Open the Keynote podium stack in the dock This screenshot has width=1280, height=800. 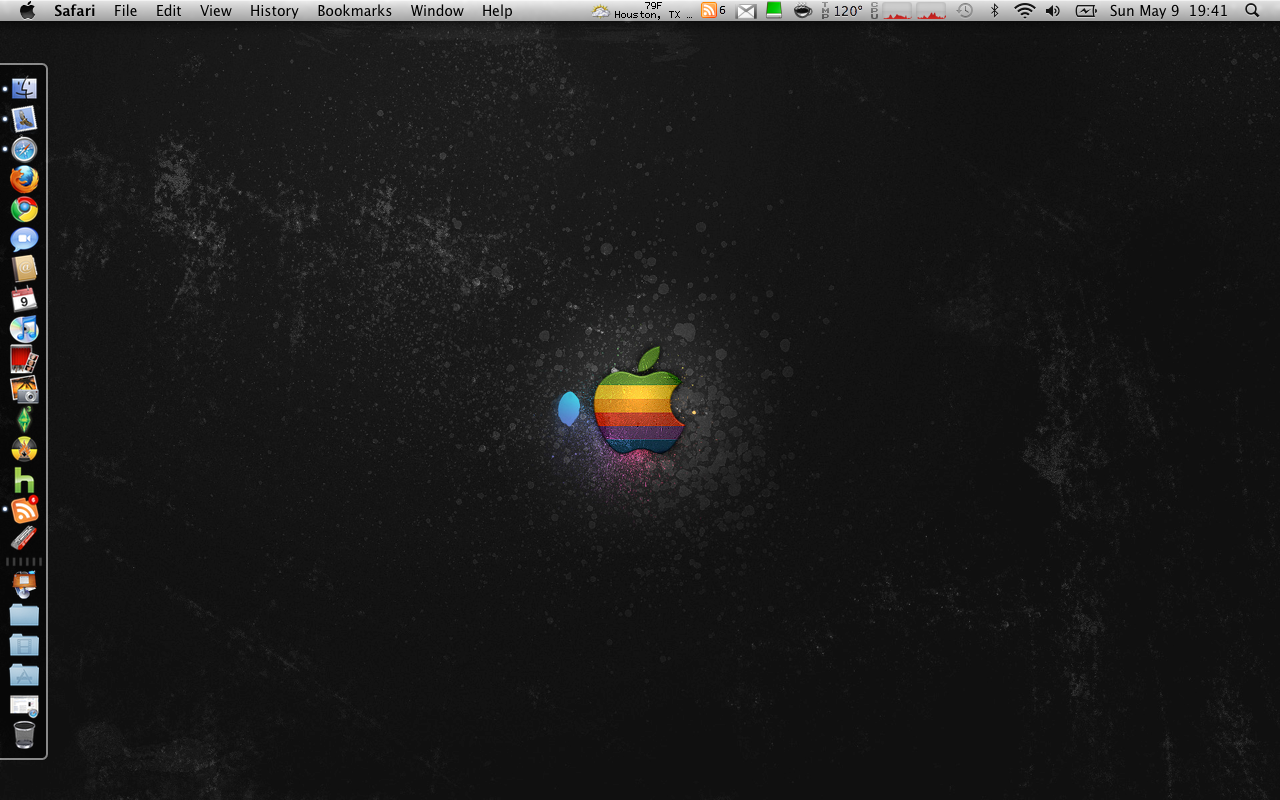24,584
